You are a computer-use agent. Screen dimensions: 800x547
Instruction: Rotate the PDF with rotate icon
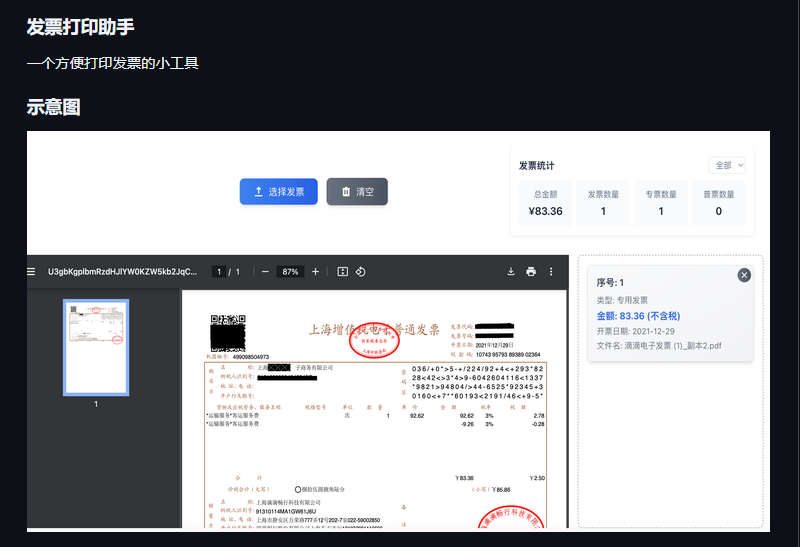coord(360,271)
